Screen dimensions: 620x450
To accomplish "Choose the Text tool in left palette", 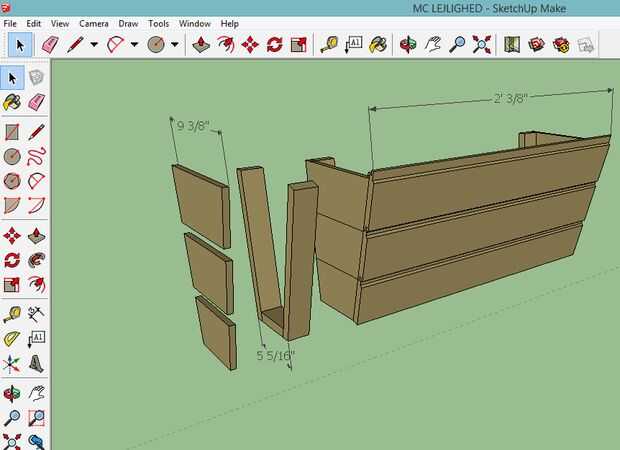I will [36, 339].
